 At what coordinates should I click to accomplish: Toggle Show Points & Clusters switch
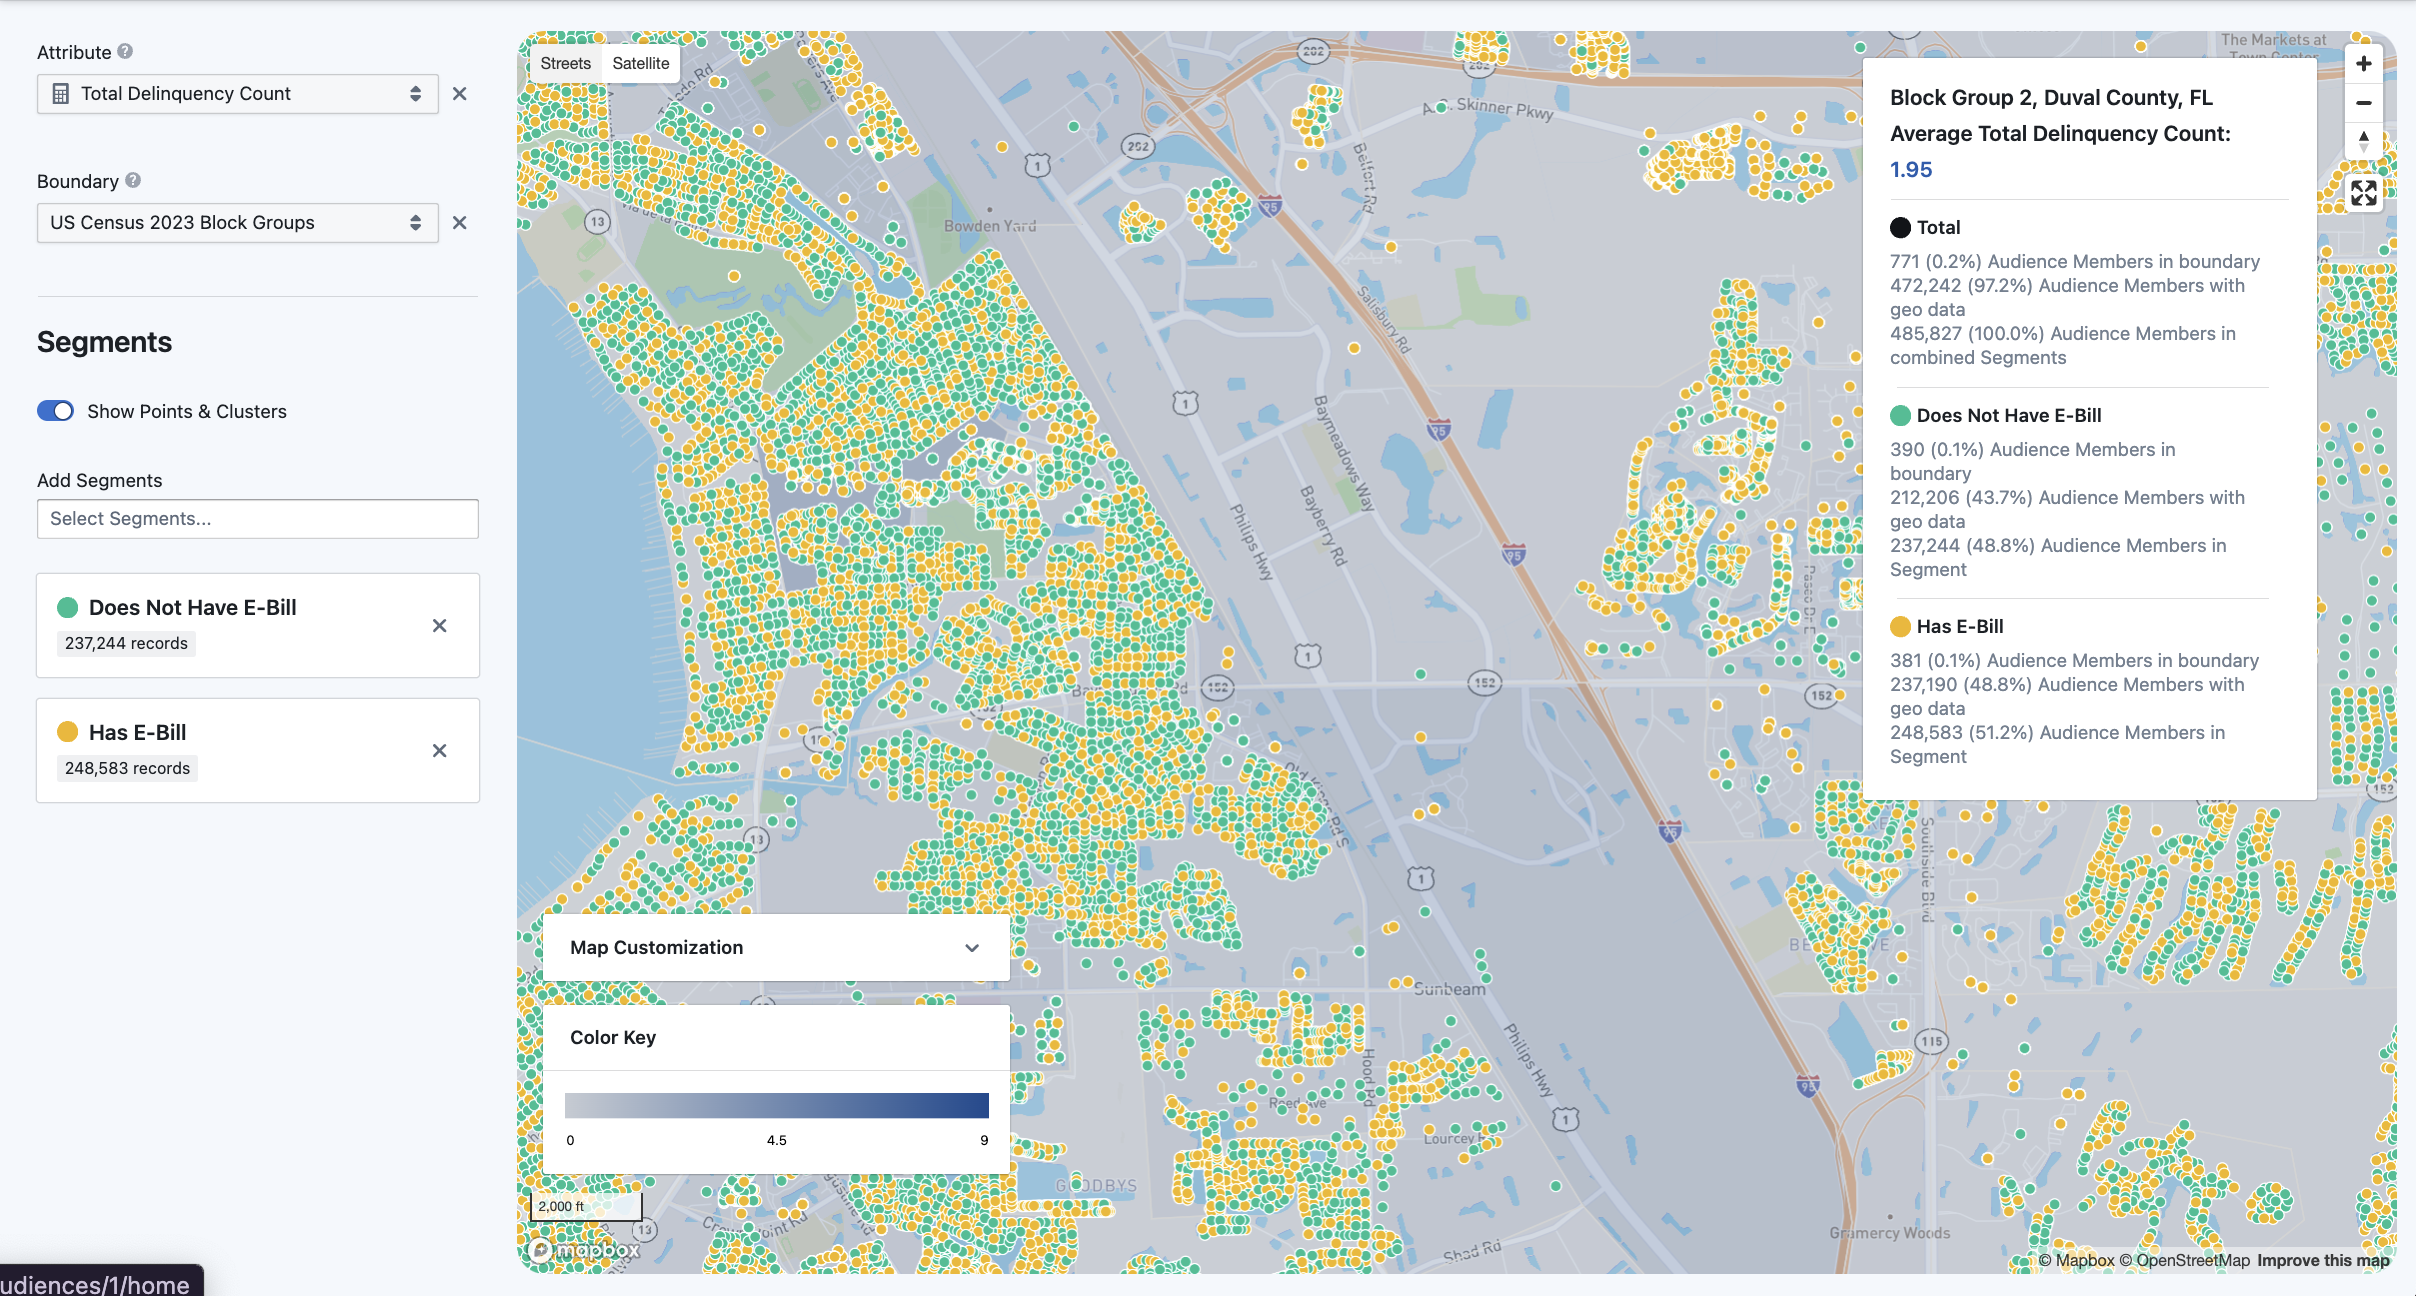click(x=56, y=411)
